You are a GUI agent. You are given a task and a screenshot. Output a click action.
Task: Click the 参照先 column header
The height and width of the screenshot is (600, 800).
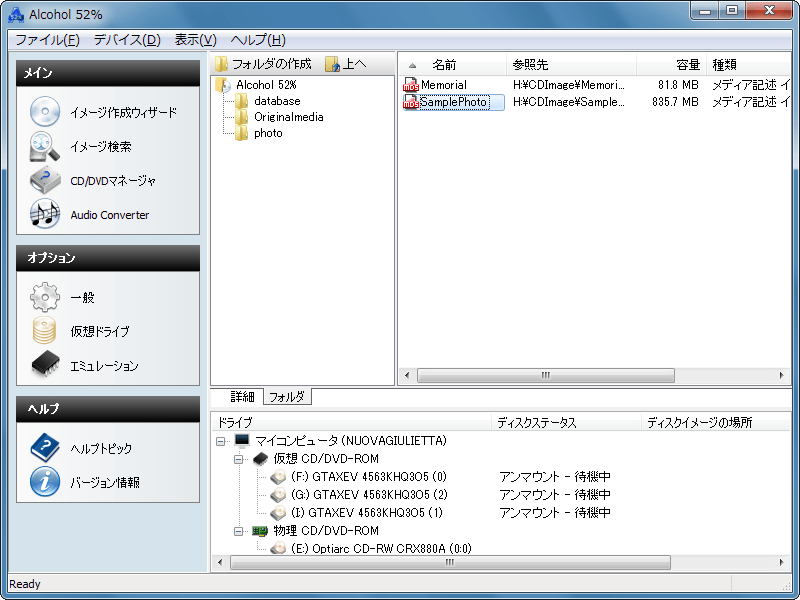[571, 65]
